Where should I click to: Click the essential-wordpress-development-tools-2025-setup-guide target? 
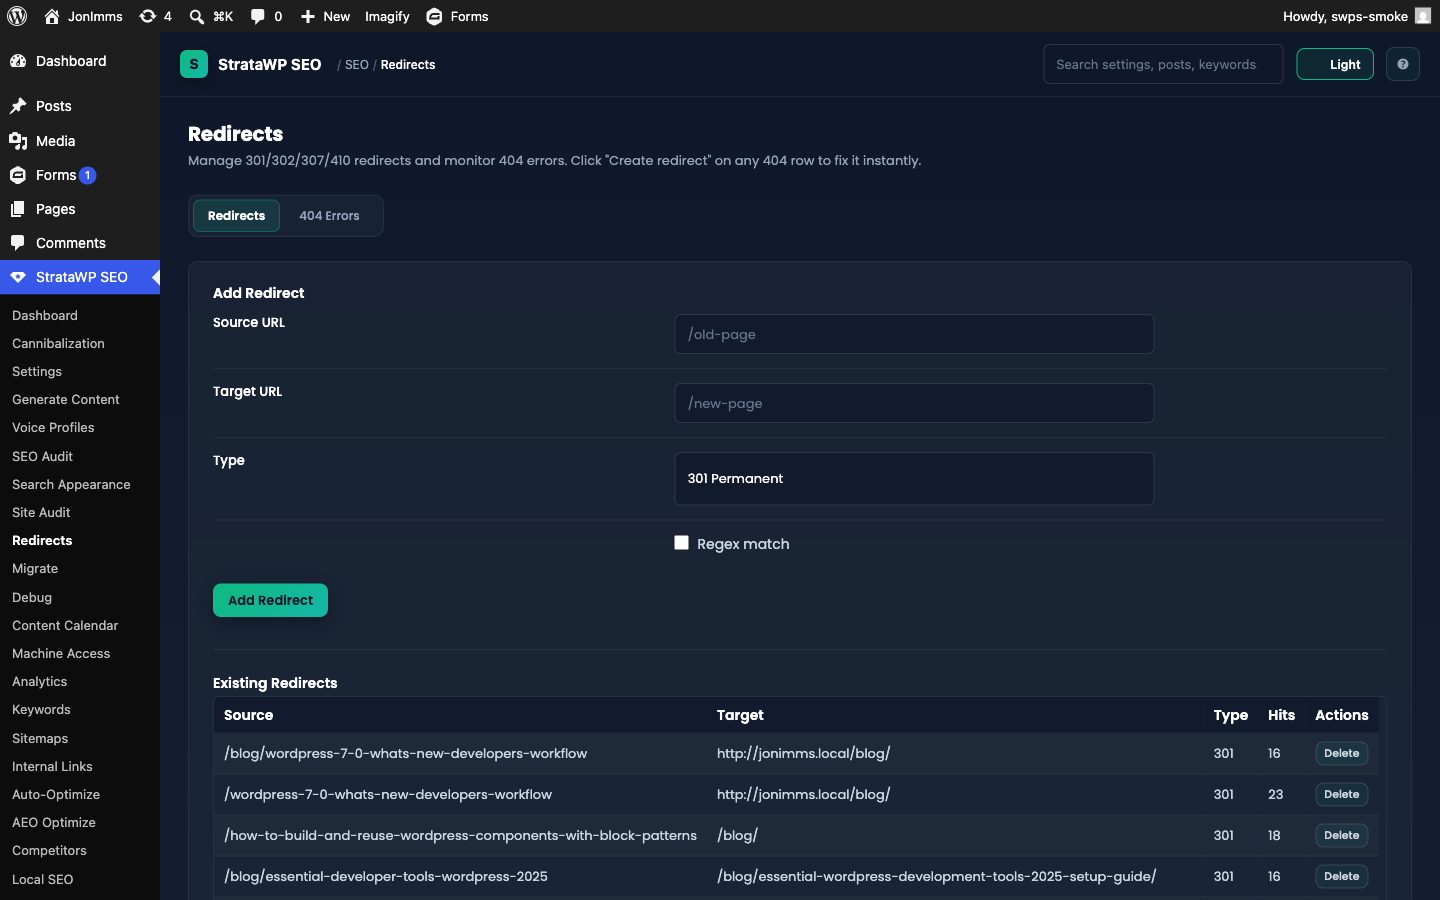tap(936, 876)
